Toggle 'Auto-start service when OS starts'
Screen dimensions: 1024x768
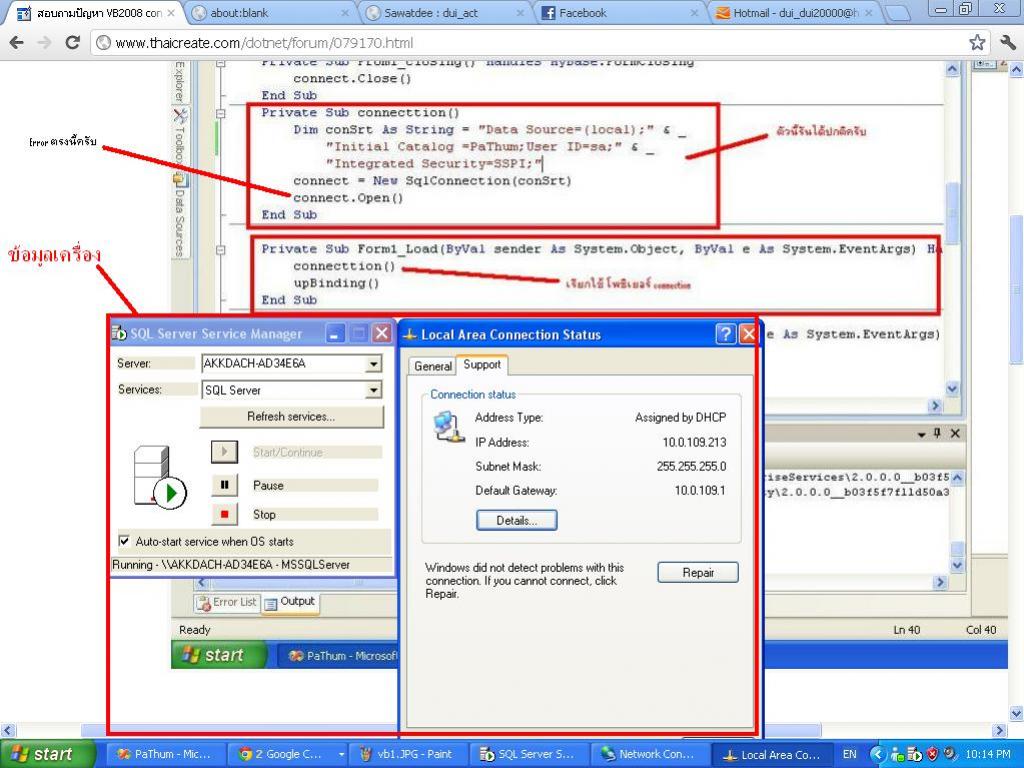pos(124,541)
